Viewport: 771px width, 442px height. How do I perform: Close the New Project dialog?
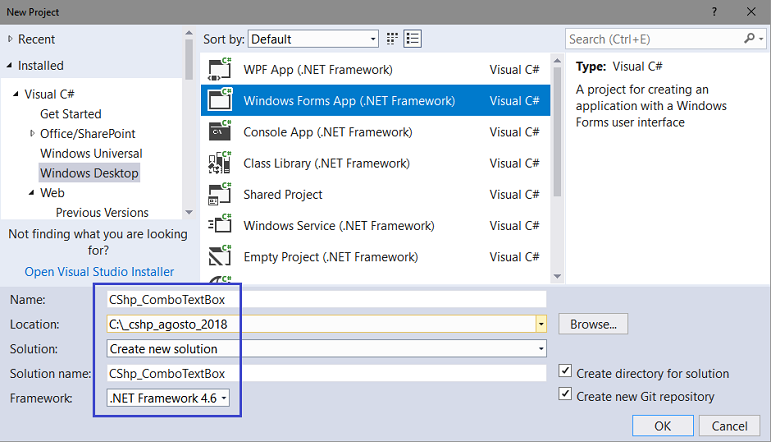pyautogui.click(x=751, y=12)
